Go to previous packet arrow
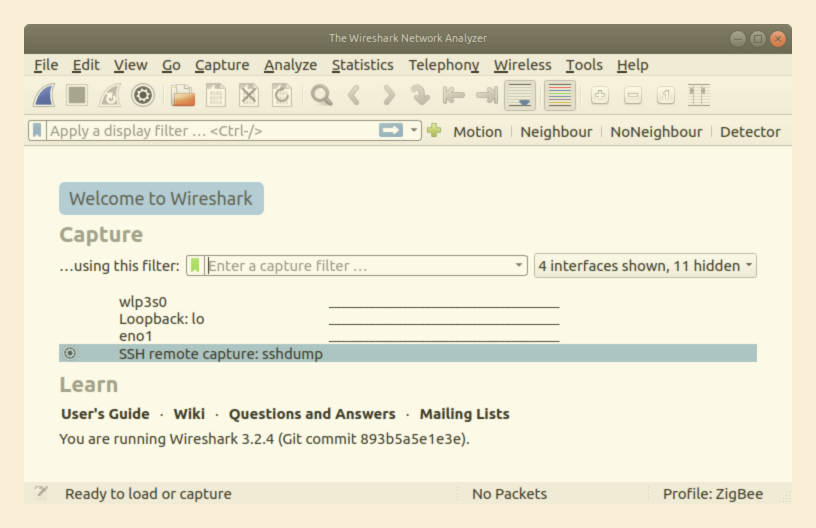Viewport: 816px width, 528px height. (x=354, y=96)
